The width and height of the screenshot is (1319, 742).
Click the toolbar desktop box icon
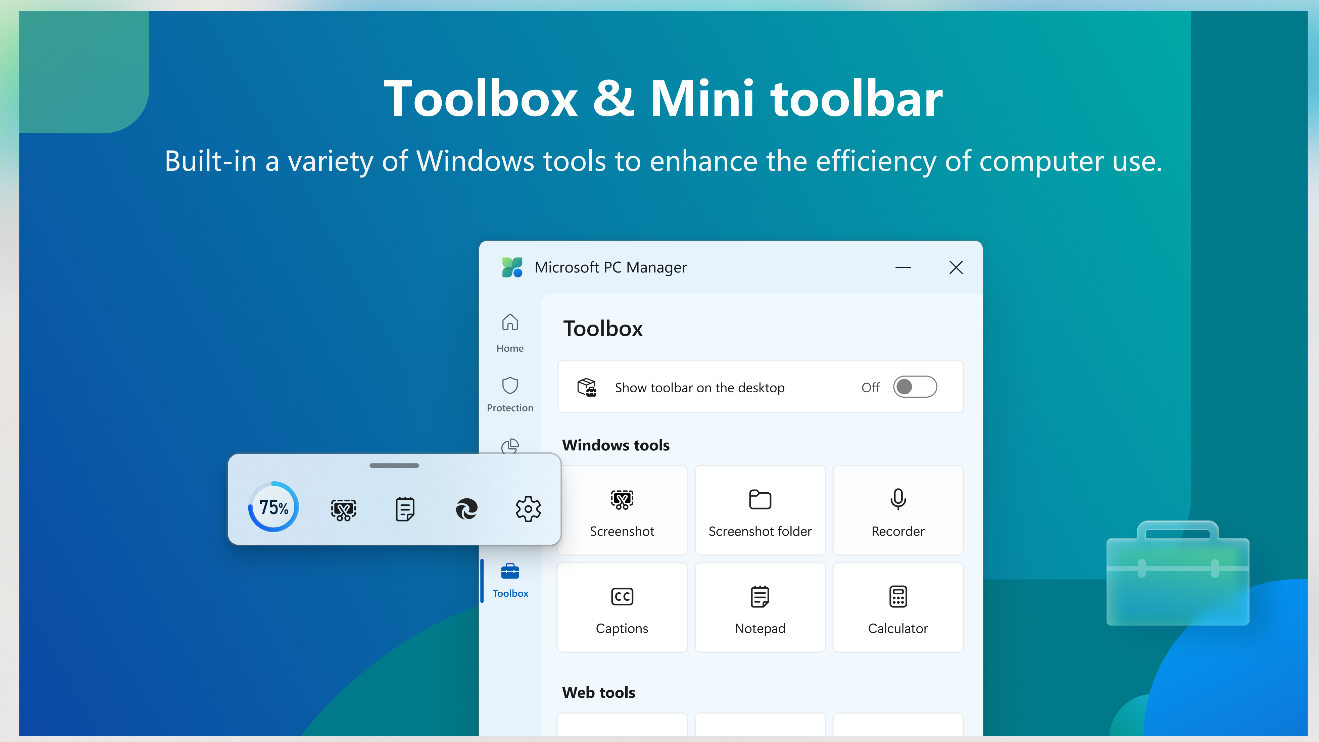click(x=587, y=387)
